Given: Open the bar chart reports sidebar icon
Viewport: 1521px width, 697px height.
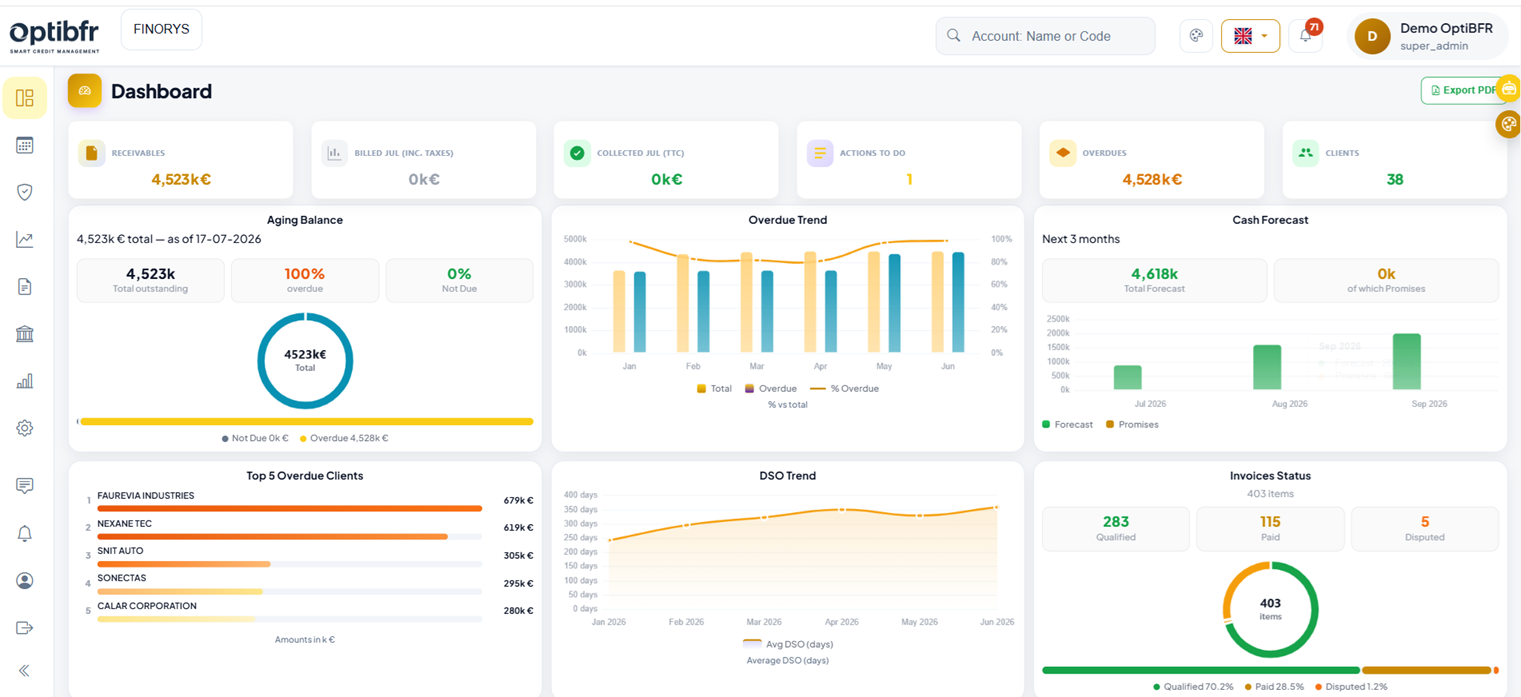Looking at the screenshot, I should point(25,381).
